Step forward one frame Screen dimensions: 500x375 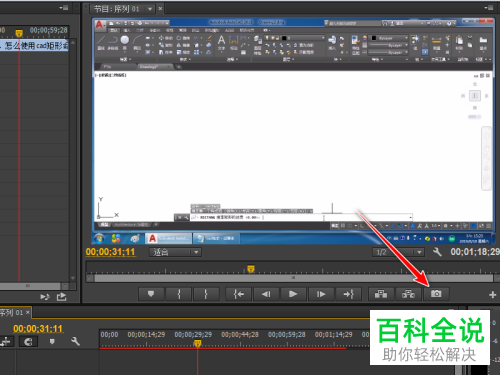point(321,294)
